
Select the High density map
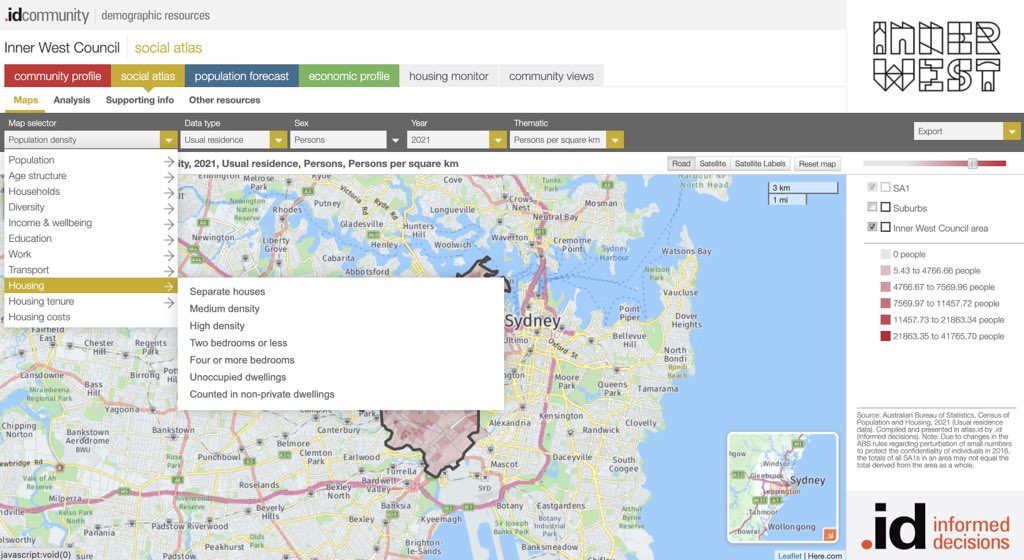pos(217,326)
